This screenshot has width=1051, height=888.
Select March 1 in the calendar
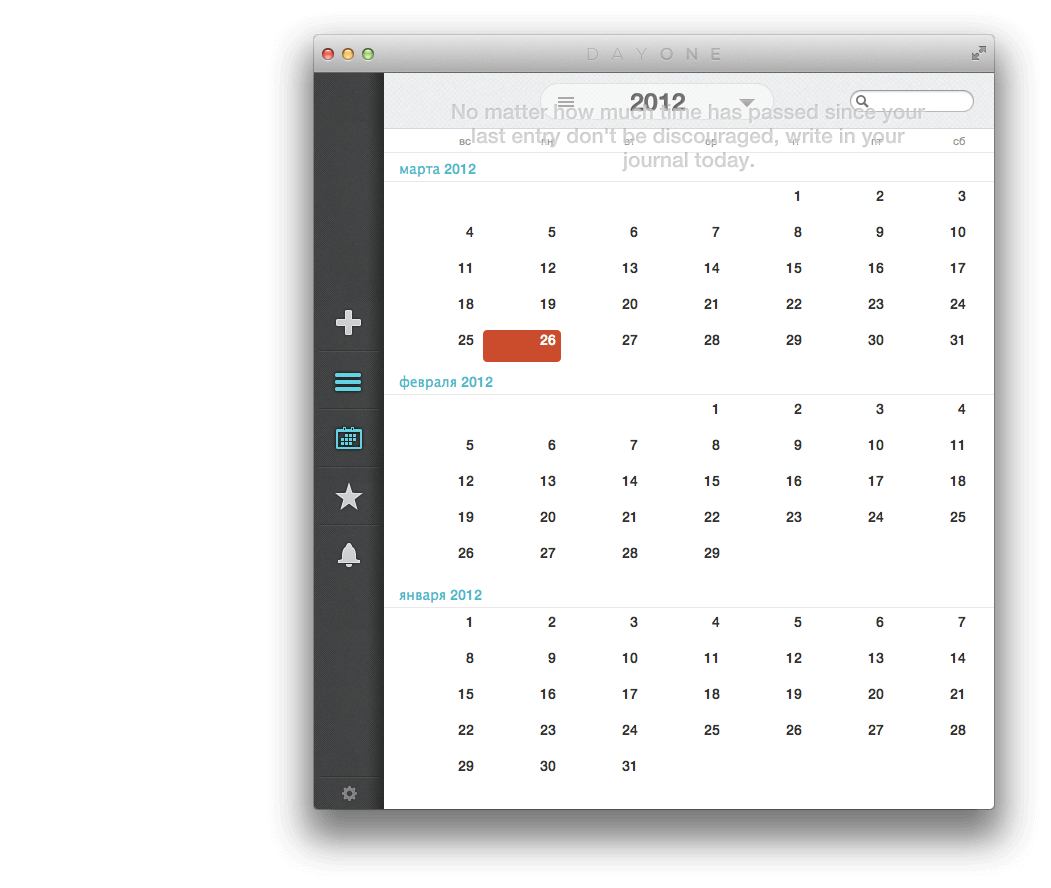tap(797, 196)
